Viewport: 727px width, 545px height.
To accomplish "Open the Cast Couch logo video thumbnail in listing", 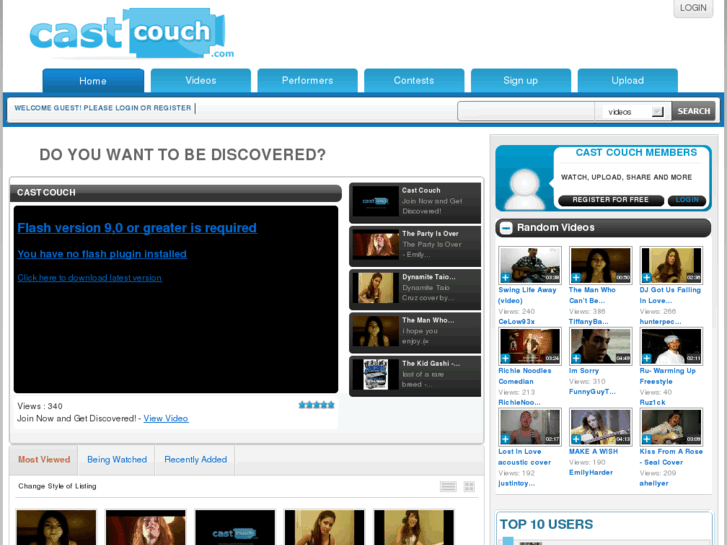I will (235, 527).
